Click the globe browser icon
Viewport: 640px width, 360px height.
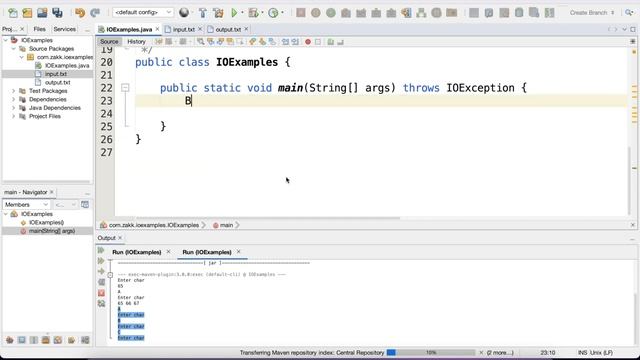[x=184, y=13]
